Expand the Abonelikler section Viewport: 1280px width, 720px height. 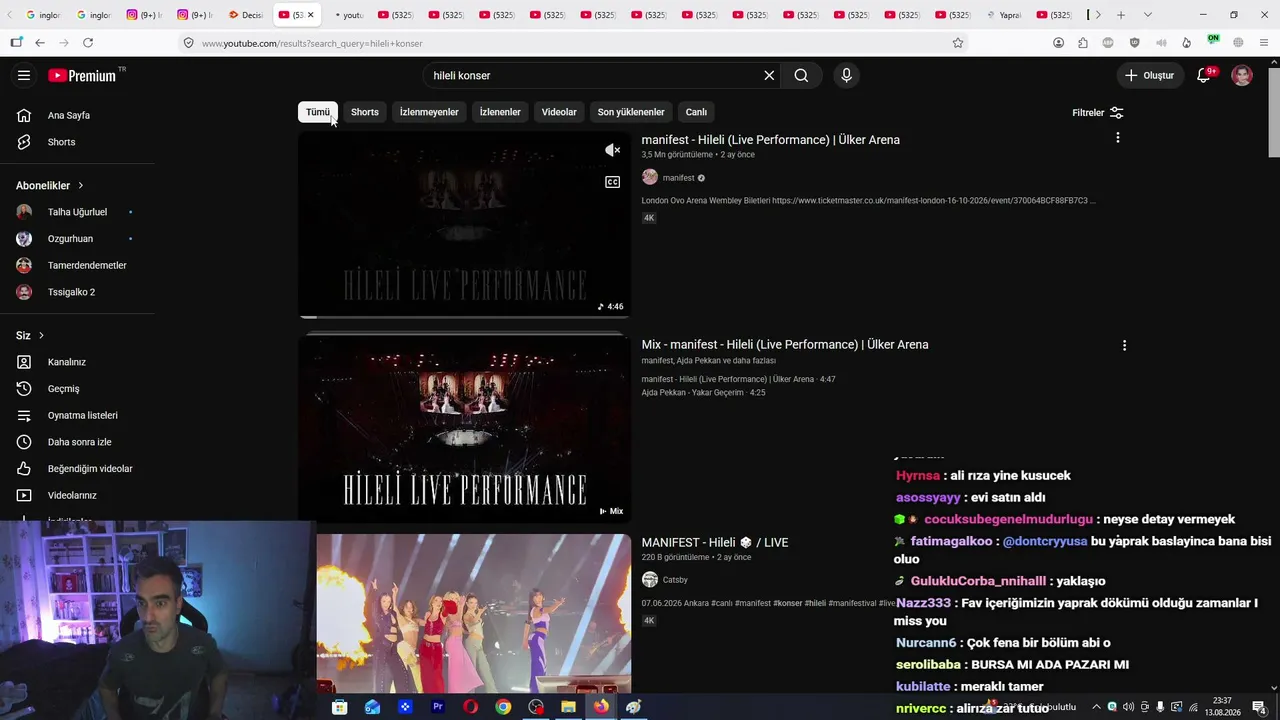pyautogui.click(x=50, y=185)
